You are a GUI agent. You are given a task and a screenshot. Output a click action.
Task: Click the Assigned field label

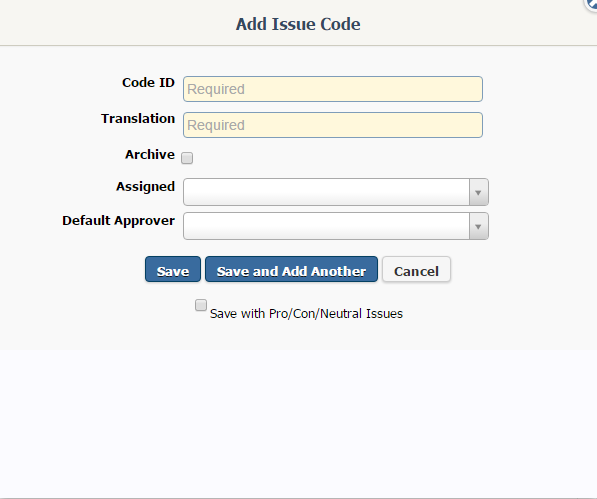pyautogui.click(x=145, y=187)
